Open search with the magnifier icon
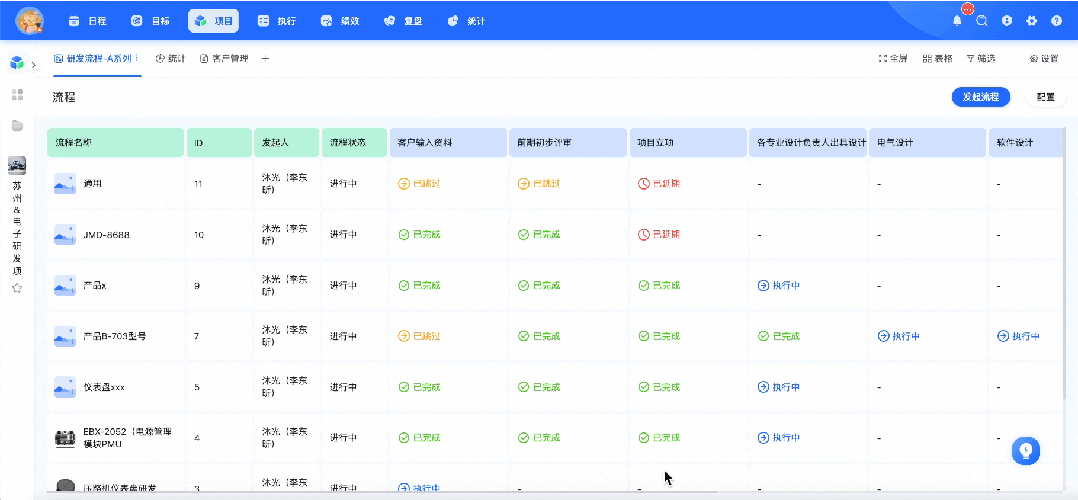Viewport: 1078px width, 500px height. [982, 21]
